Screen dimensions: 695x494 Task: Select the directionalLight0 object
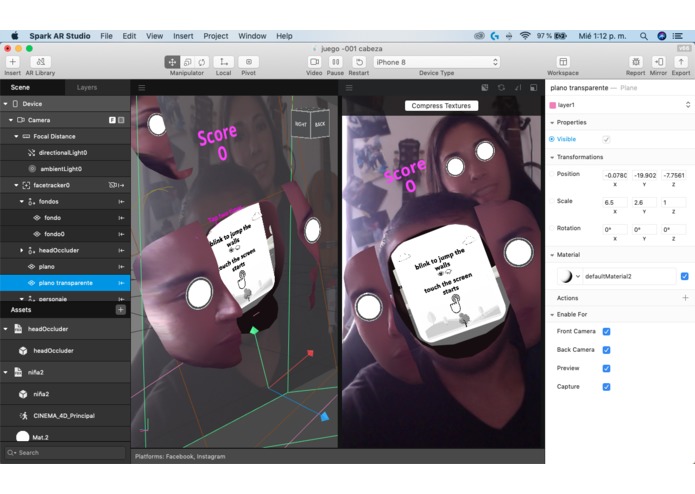[65, 152]
